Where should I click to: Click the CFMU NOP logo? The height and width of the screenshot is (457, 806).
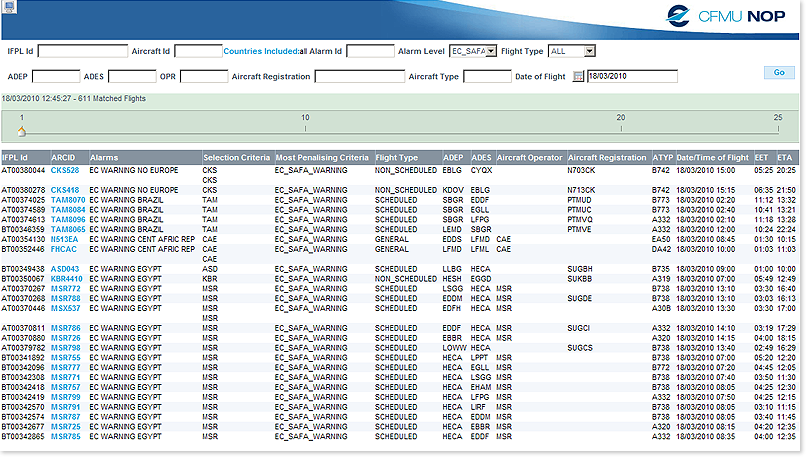[x=723, y=17]
